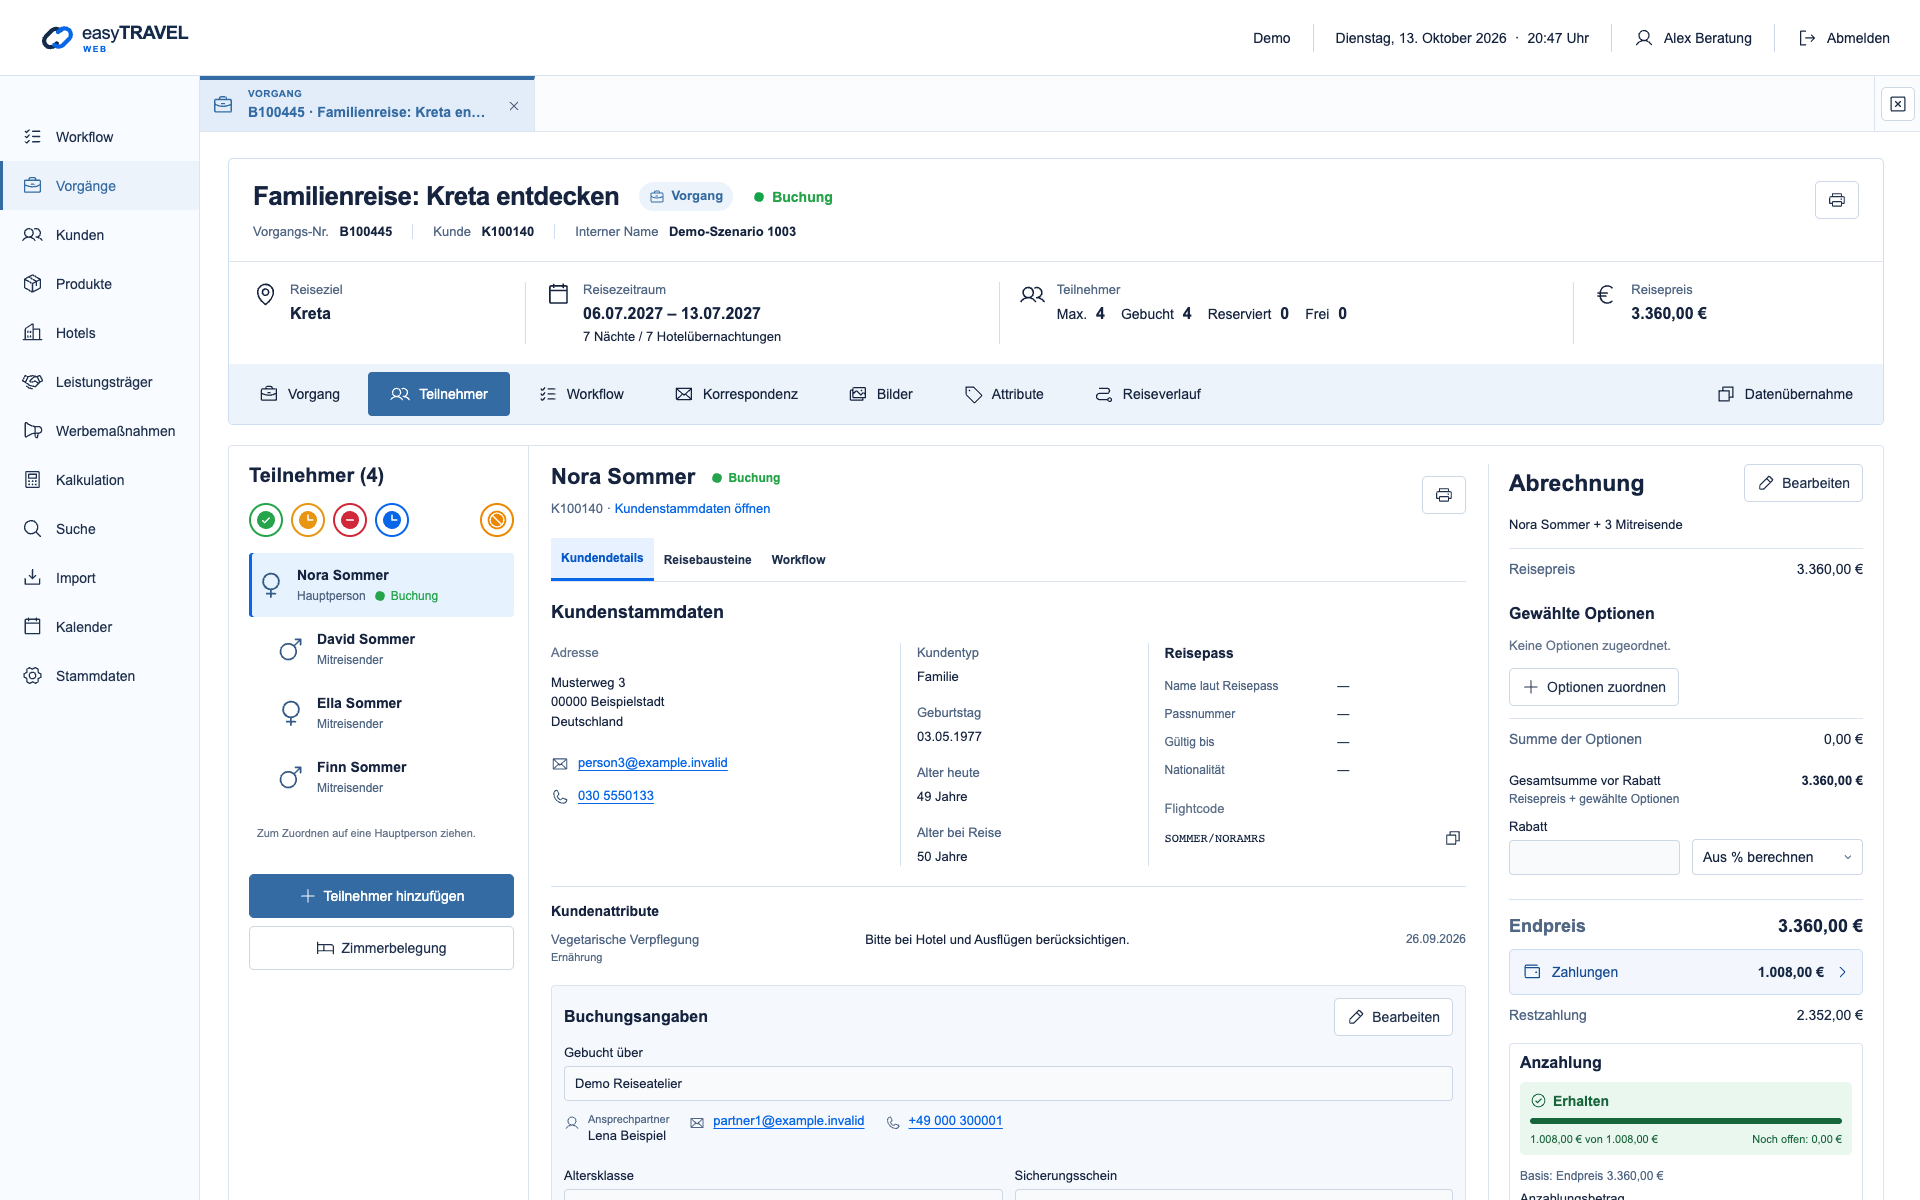Open Suche in the sidebar
Image resolution: width=1920 pixels, height=1200 pixels.
coord(99,529)
